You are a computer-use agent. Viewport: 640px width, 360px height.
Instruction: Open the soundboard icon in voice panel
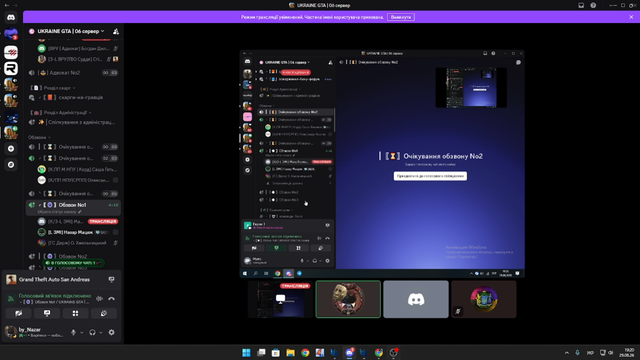[104, 313]
